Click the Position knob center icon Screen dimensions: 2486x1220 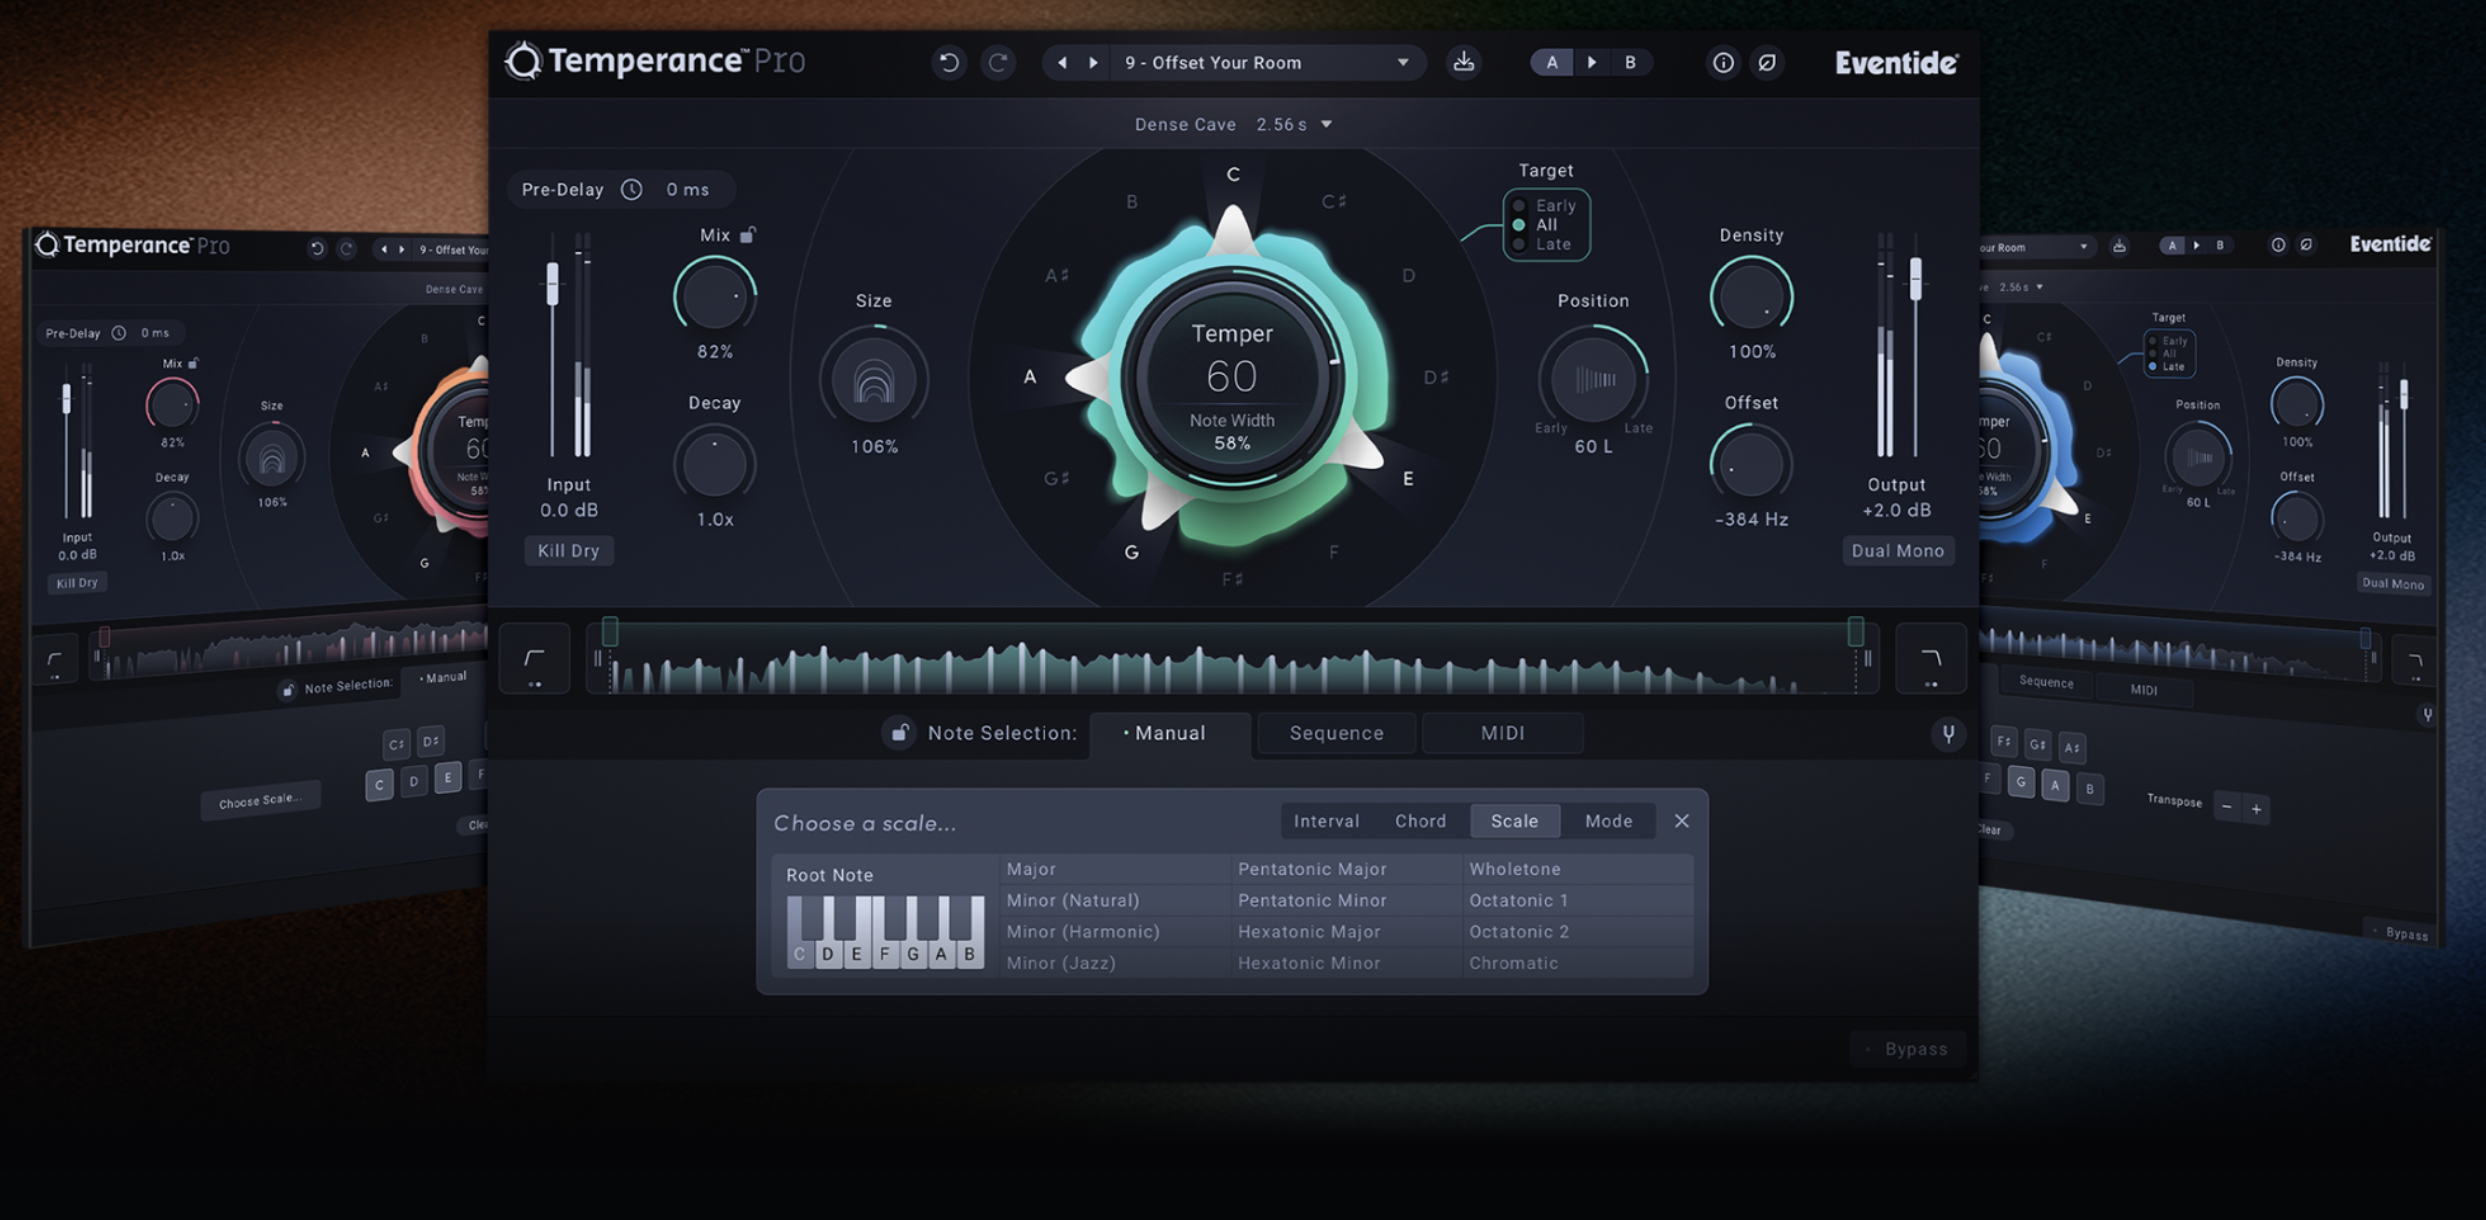click(x=1594, y=379)
